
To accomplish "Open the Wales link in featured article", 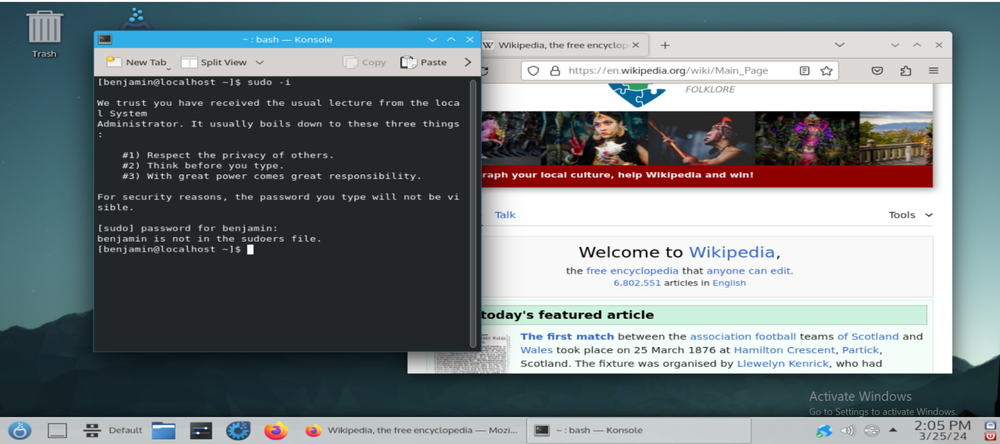I will click(536, 350).
